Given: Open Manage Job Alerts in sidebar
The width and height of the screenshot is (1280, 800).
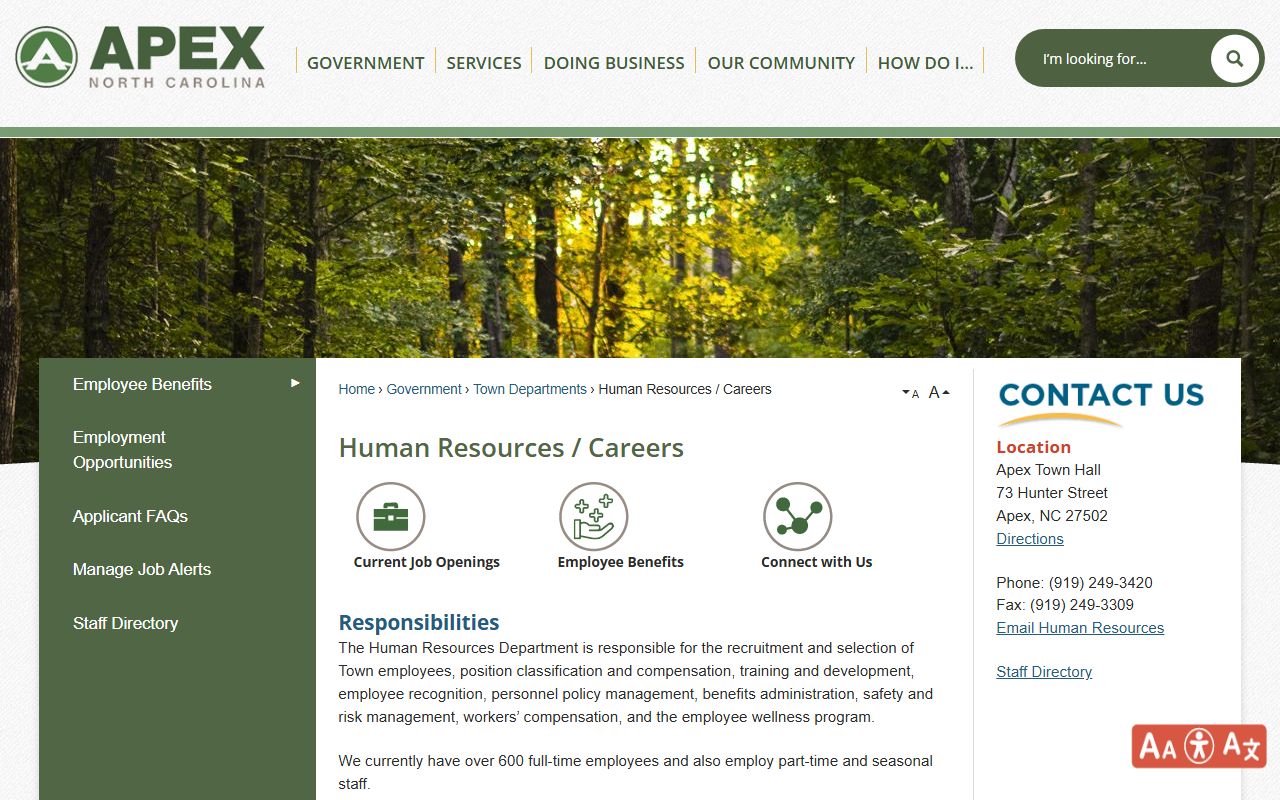Looking at the screenshot, I should (x=142, y=569).
